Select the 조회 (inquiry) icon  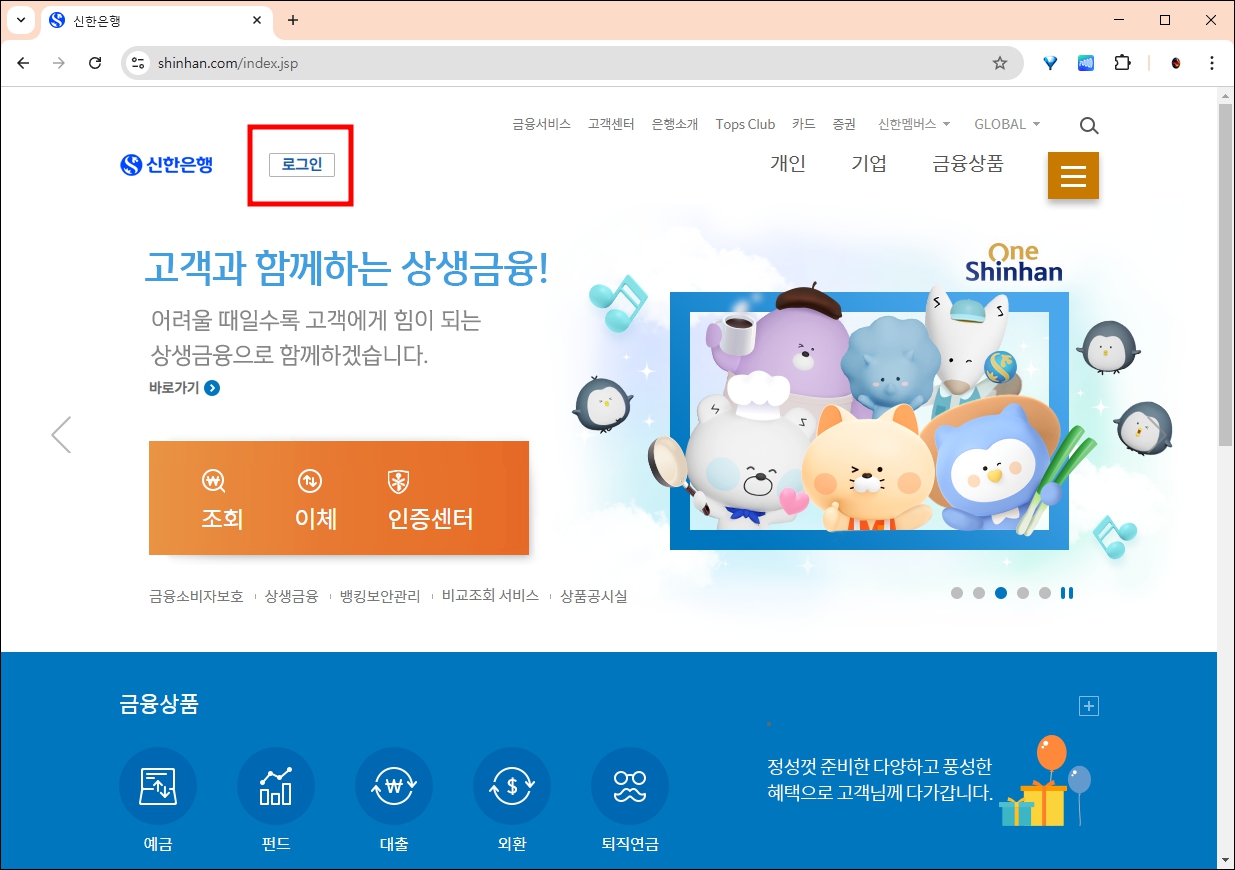[222, 499]
